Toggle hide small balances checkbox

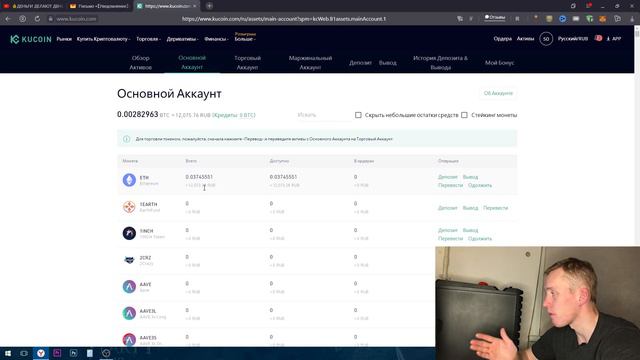(358, 115)
